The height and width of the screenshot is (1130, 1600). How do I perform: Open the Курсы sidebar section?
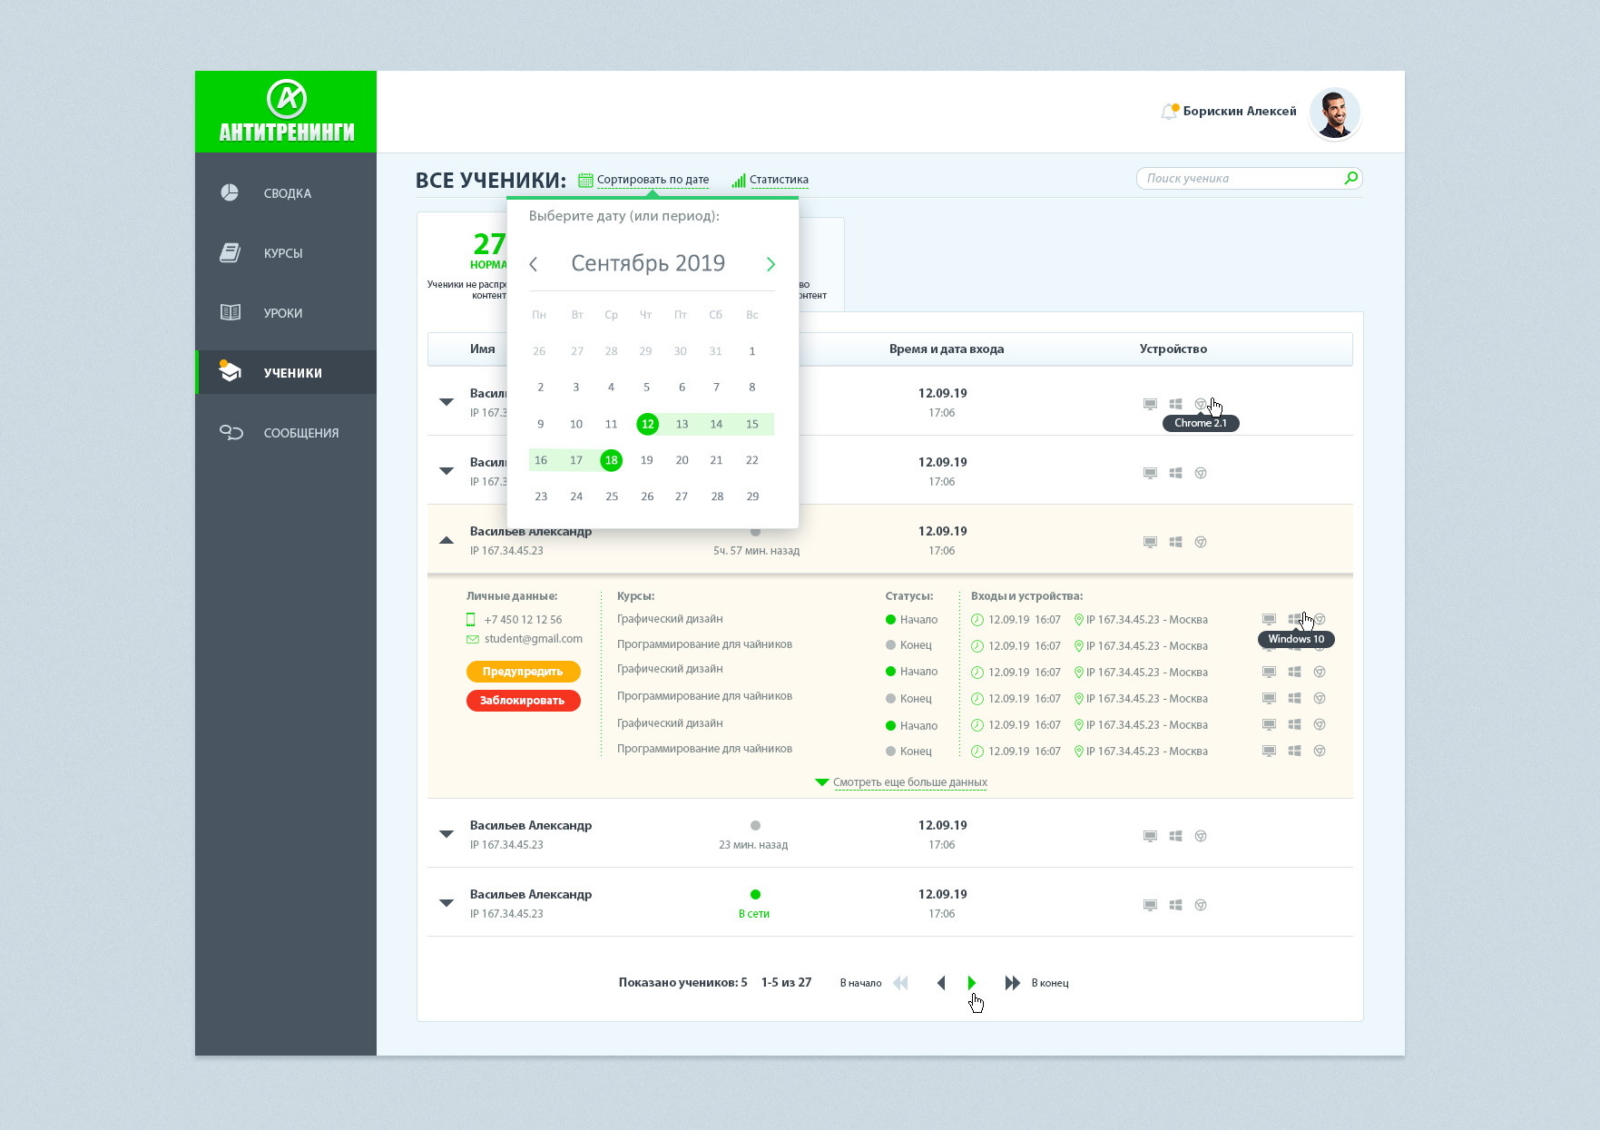[283, 253]
